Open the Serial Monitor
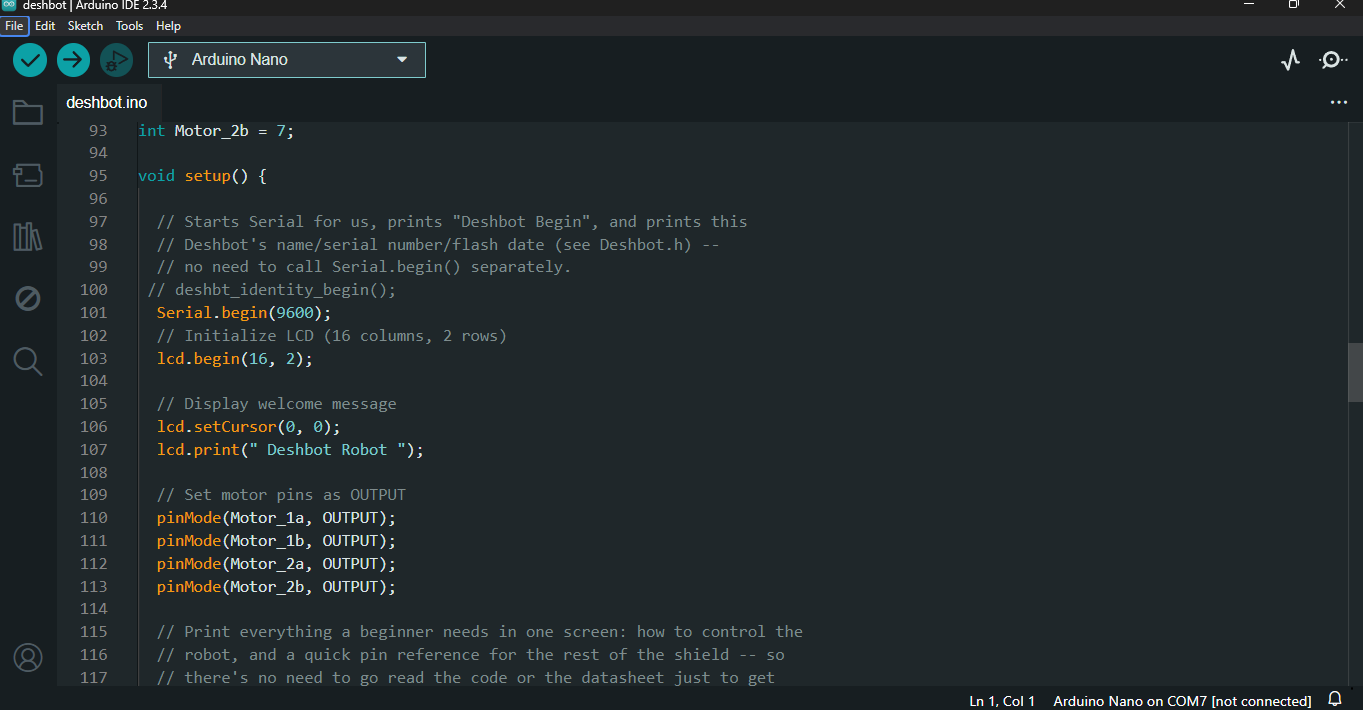The height and width of the screenshot is (710, 1363). pyautogui.click(x=1333, y=60)
